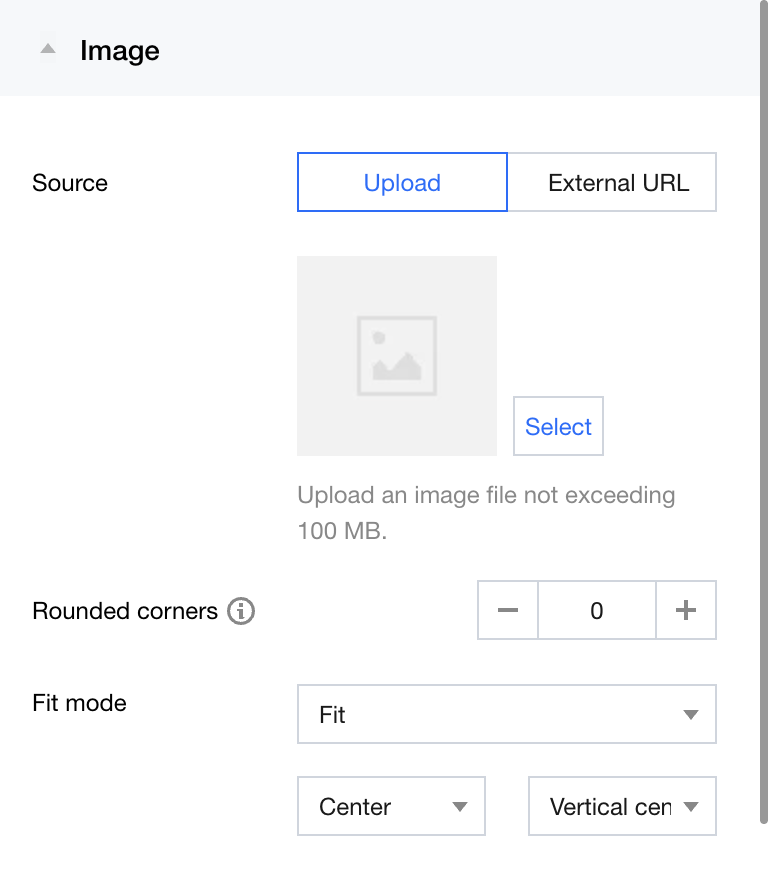Viewport: 768px width, 882px height.
Task: Switch source to External URL tab
Action: pos(618,183)
